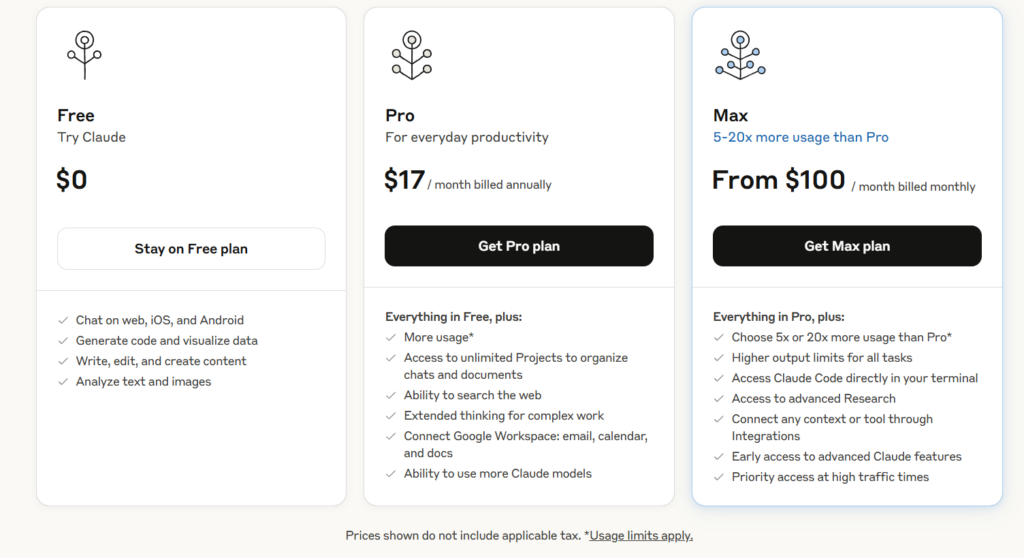Click Access Claude Code directly in your terminal
Screen dimensions: 1024x558
click(854, 378)
